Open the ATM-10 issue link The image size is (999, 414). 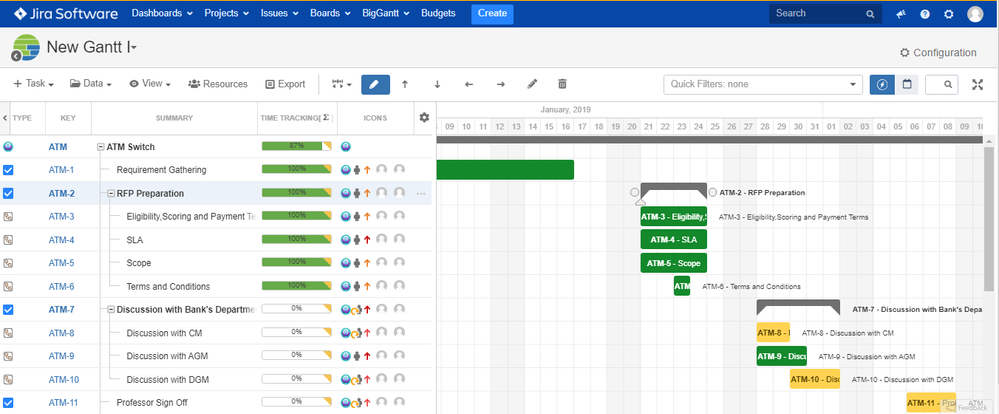coord(64,380)
